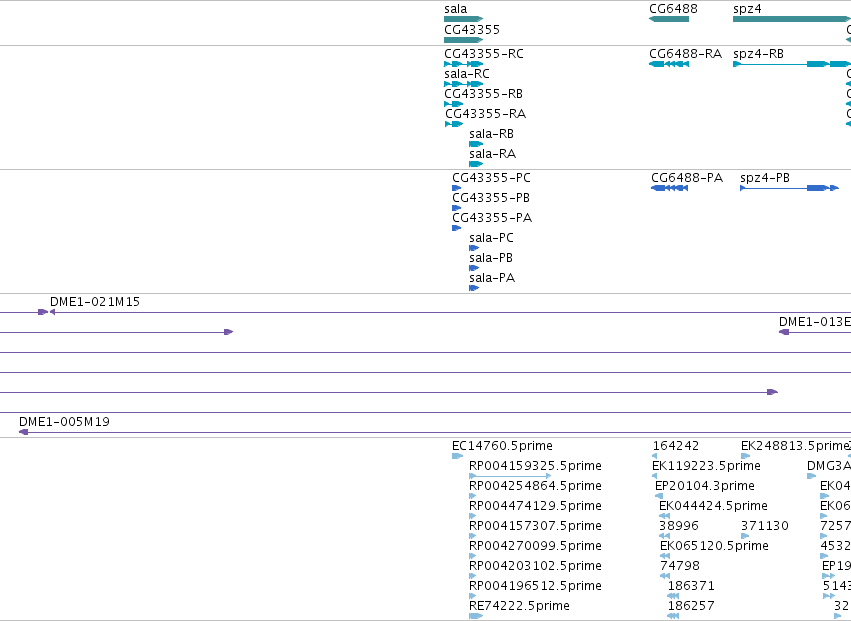
Task: Click transcript label CG43355-RB
Action: pyautogui.click(x=483, y=94)
